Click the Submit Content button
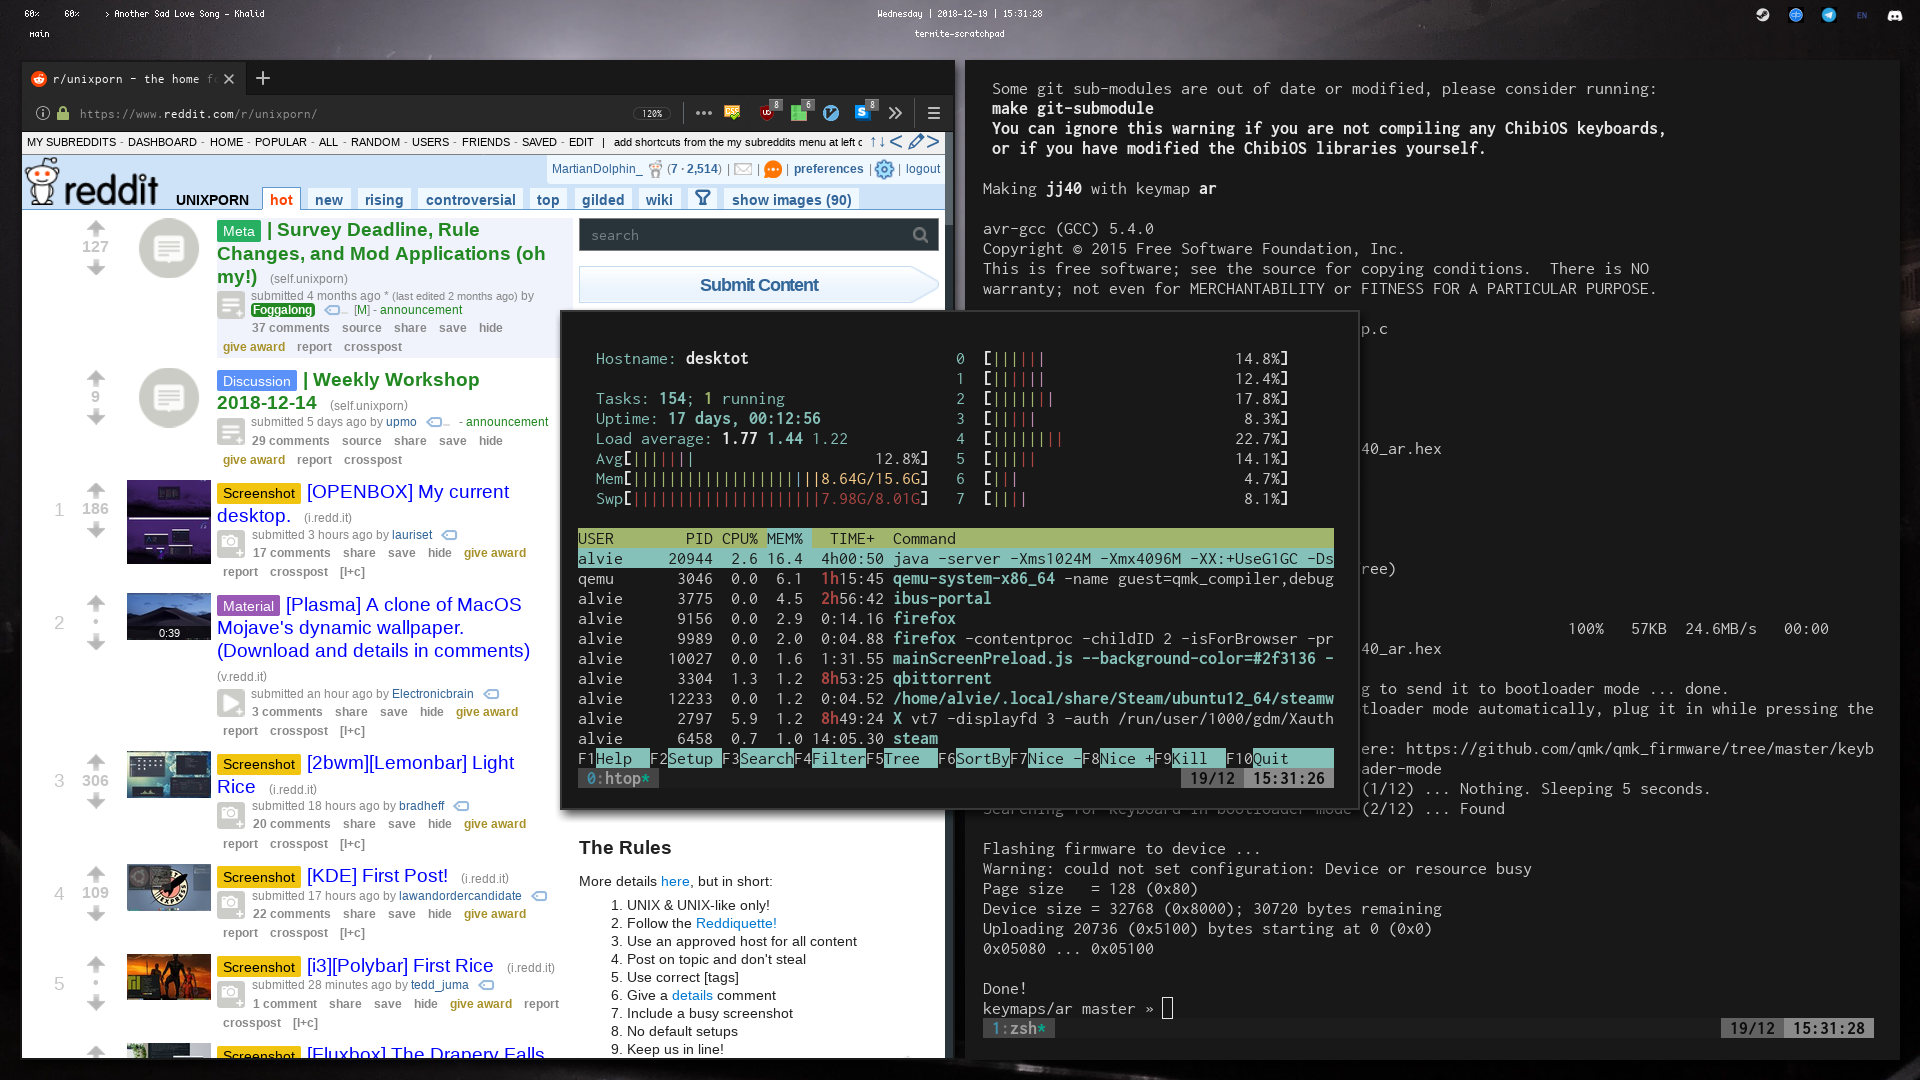The height and width of the screenshot is (1080, 1920). (x=758, y=285)
